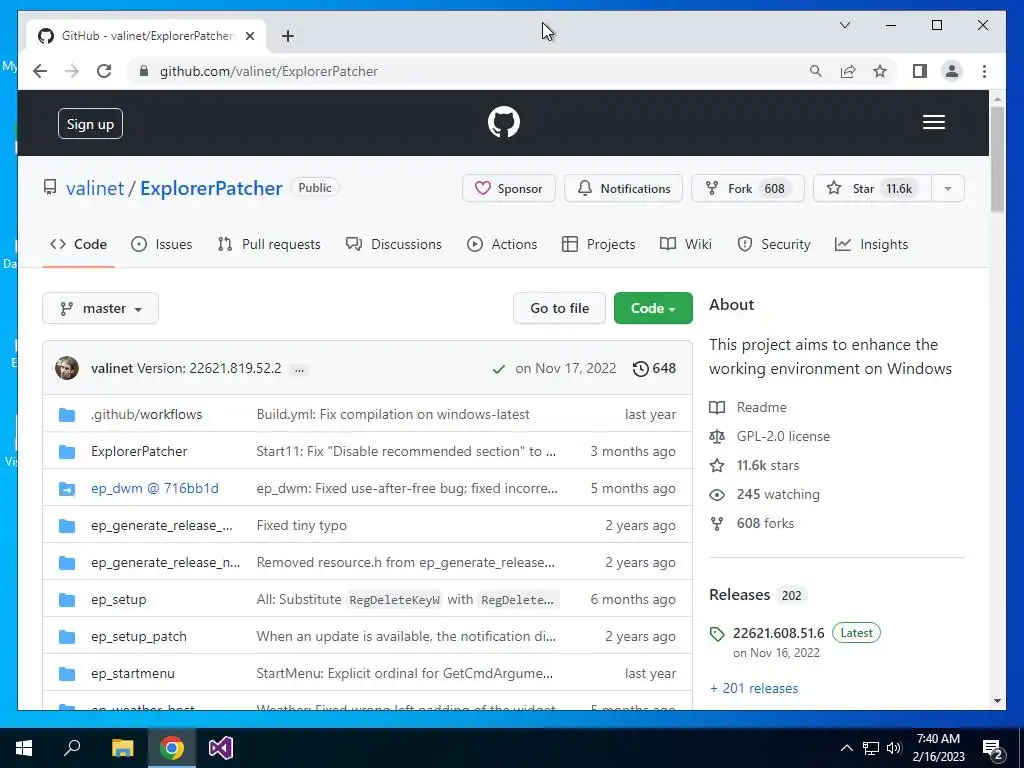Click the Sponsor button
1024x768 pixels.
click(509, 189)
